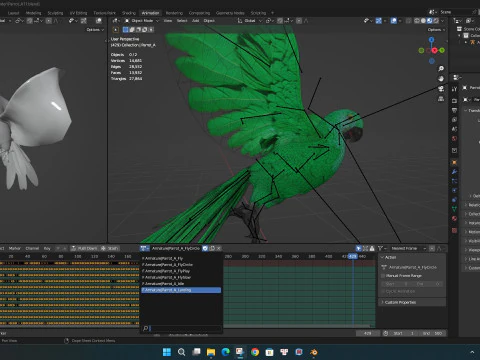Open the green Object Data properties tab
480x360 pixels.
click(x=454, y=209)
